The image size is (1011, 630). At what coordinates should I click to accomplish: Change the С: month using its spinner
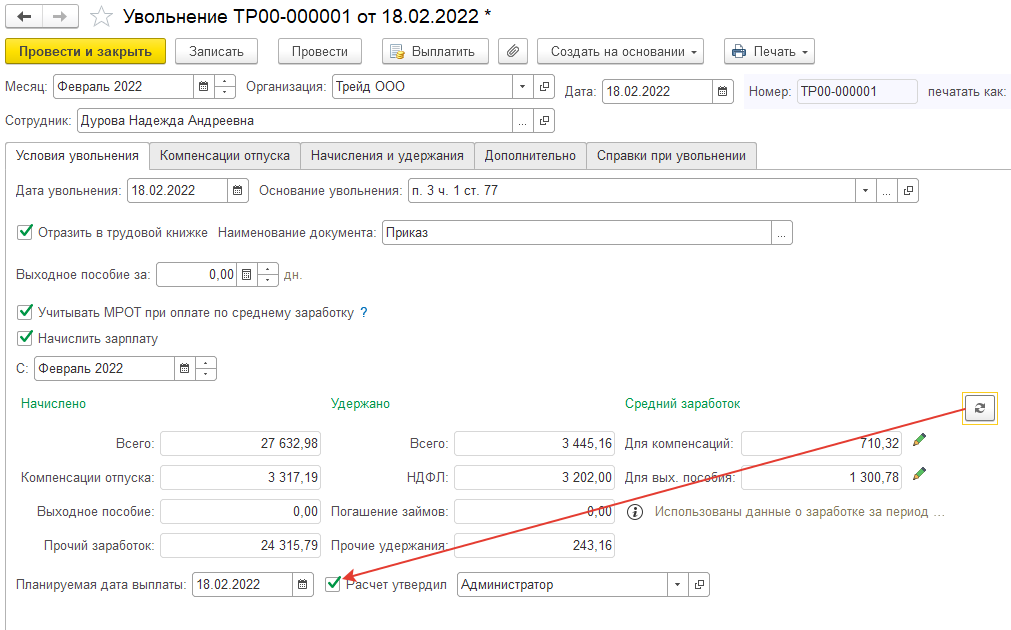tap(206, 369)
